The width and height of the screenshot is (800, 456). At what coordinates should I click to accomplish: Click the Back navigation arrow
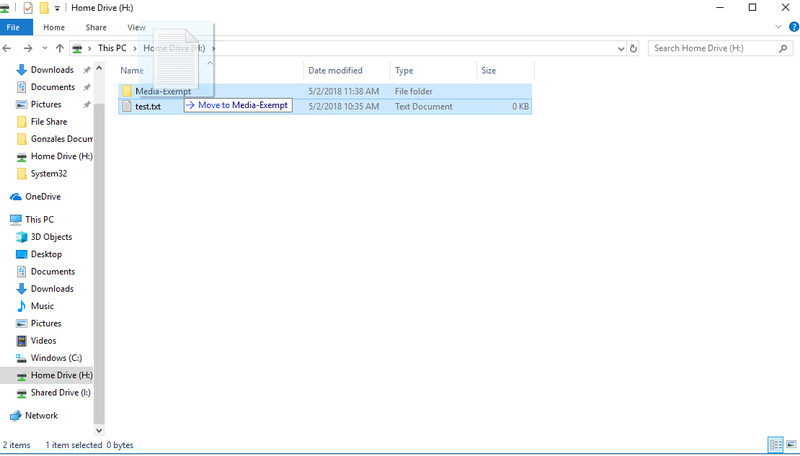coord(9,48)
